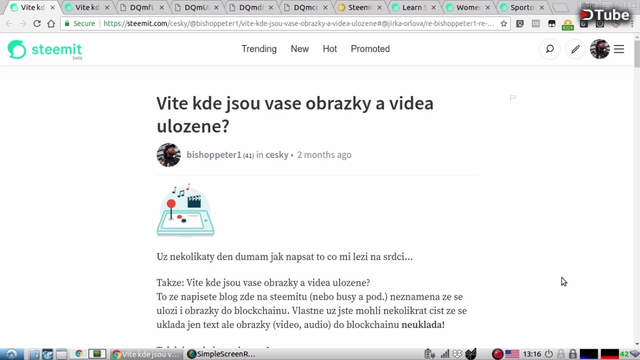Switch to the DQmUl browser tab
The width and height of the screenshot is (640, 360).
196,7
